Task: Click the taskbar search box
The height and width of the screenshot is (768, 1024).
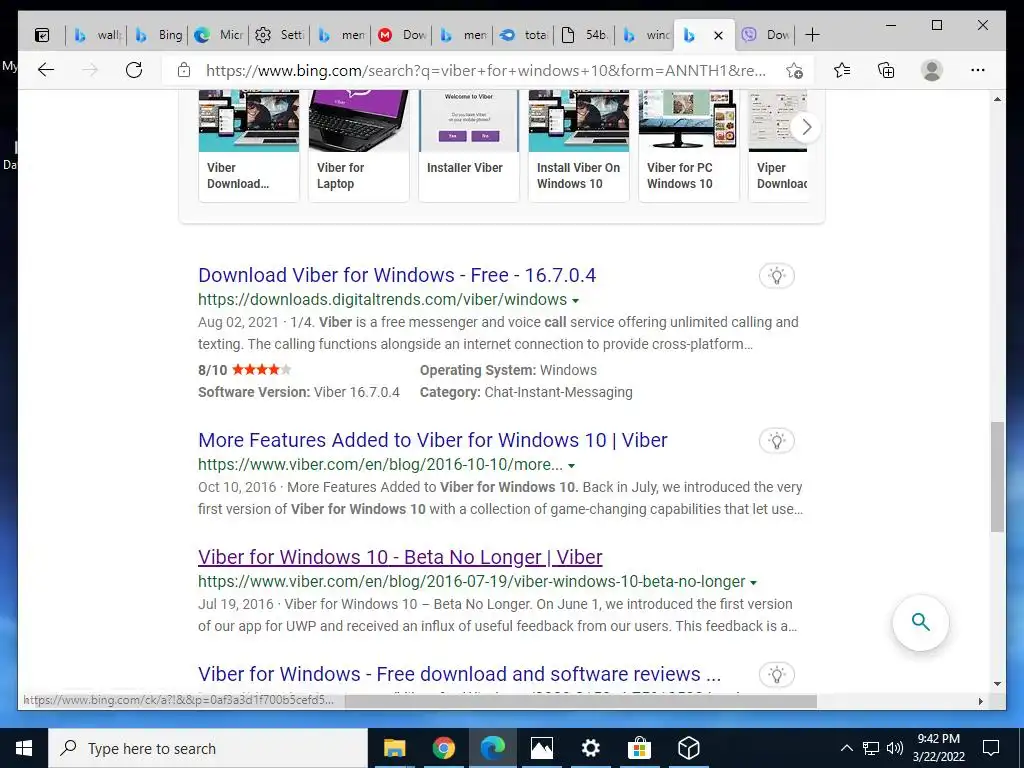Action: [x=208, y=748]
